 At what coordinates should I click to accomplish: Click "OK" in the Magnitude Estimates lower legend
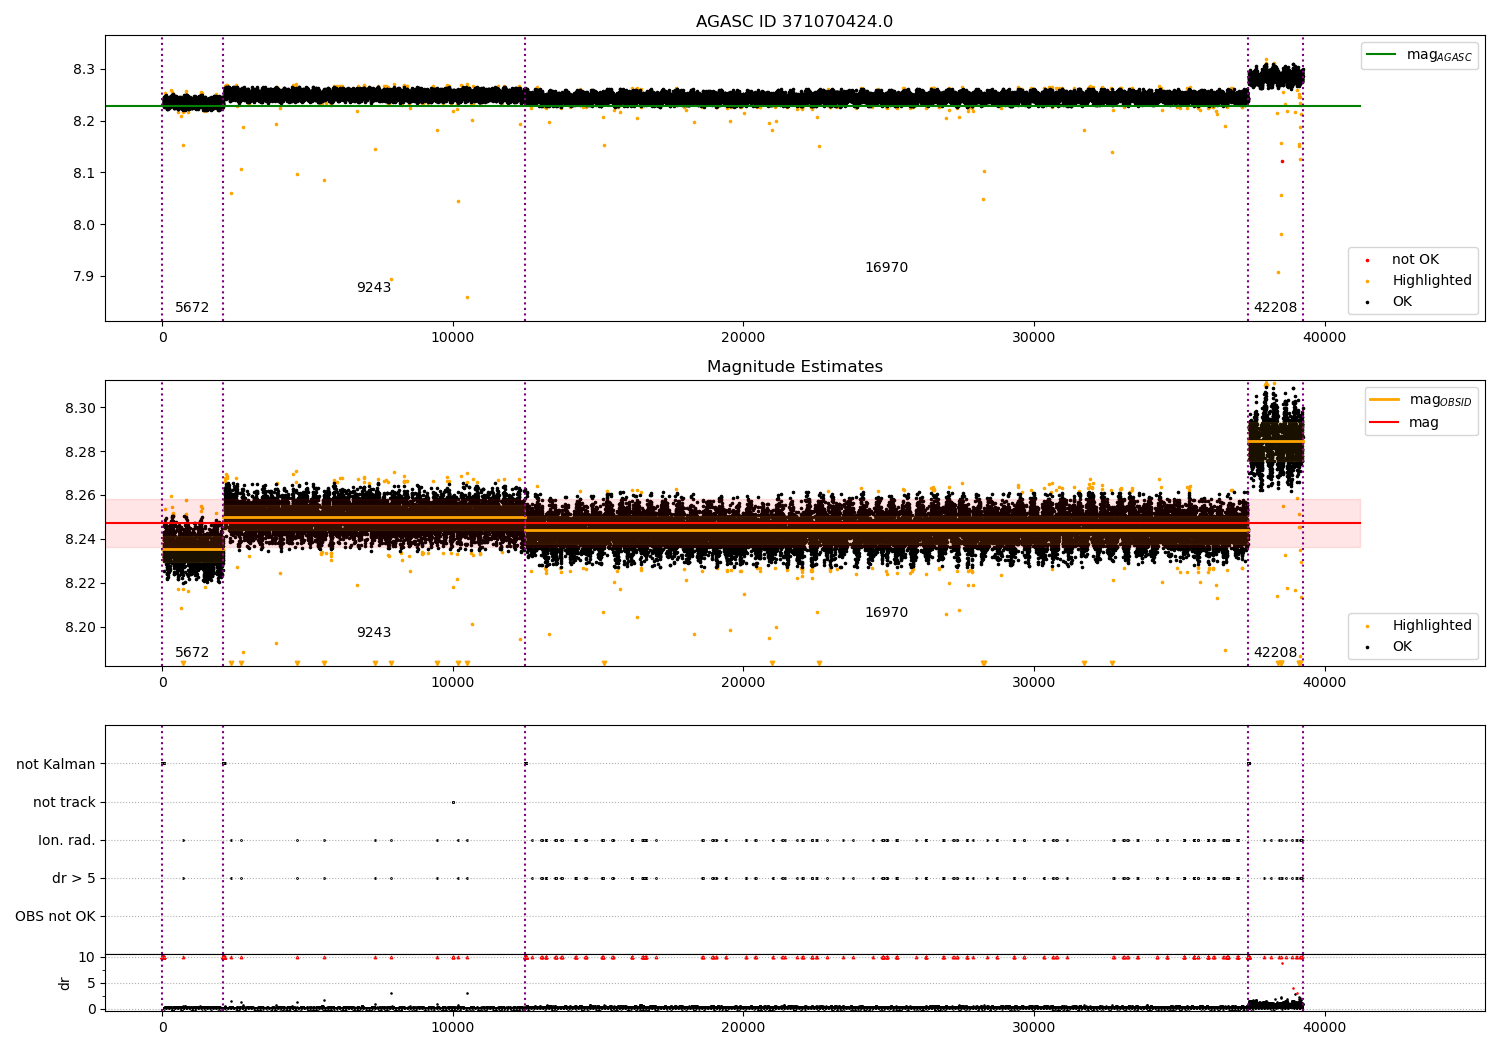click(x=1402, y=647)
